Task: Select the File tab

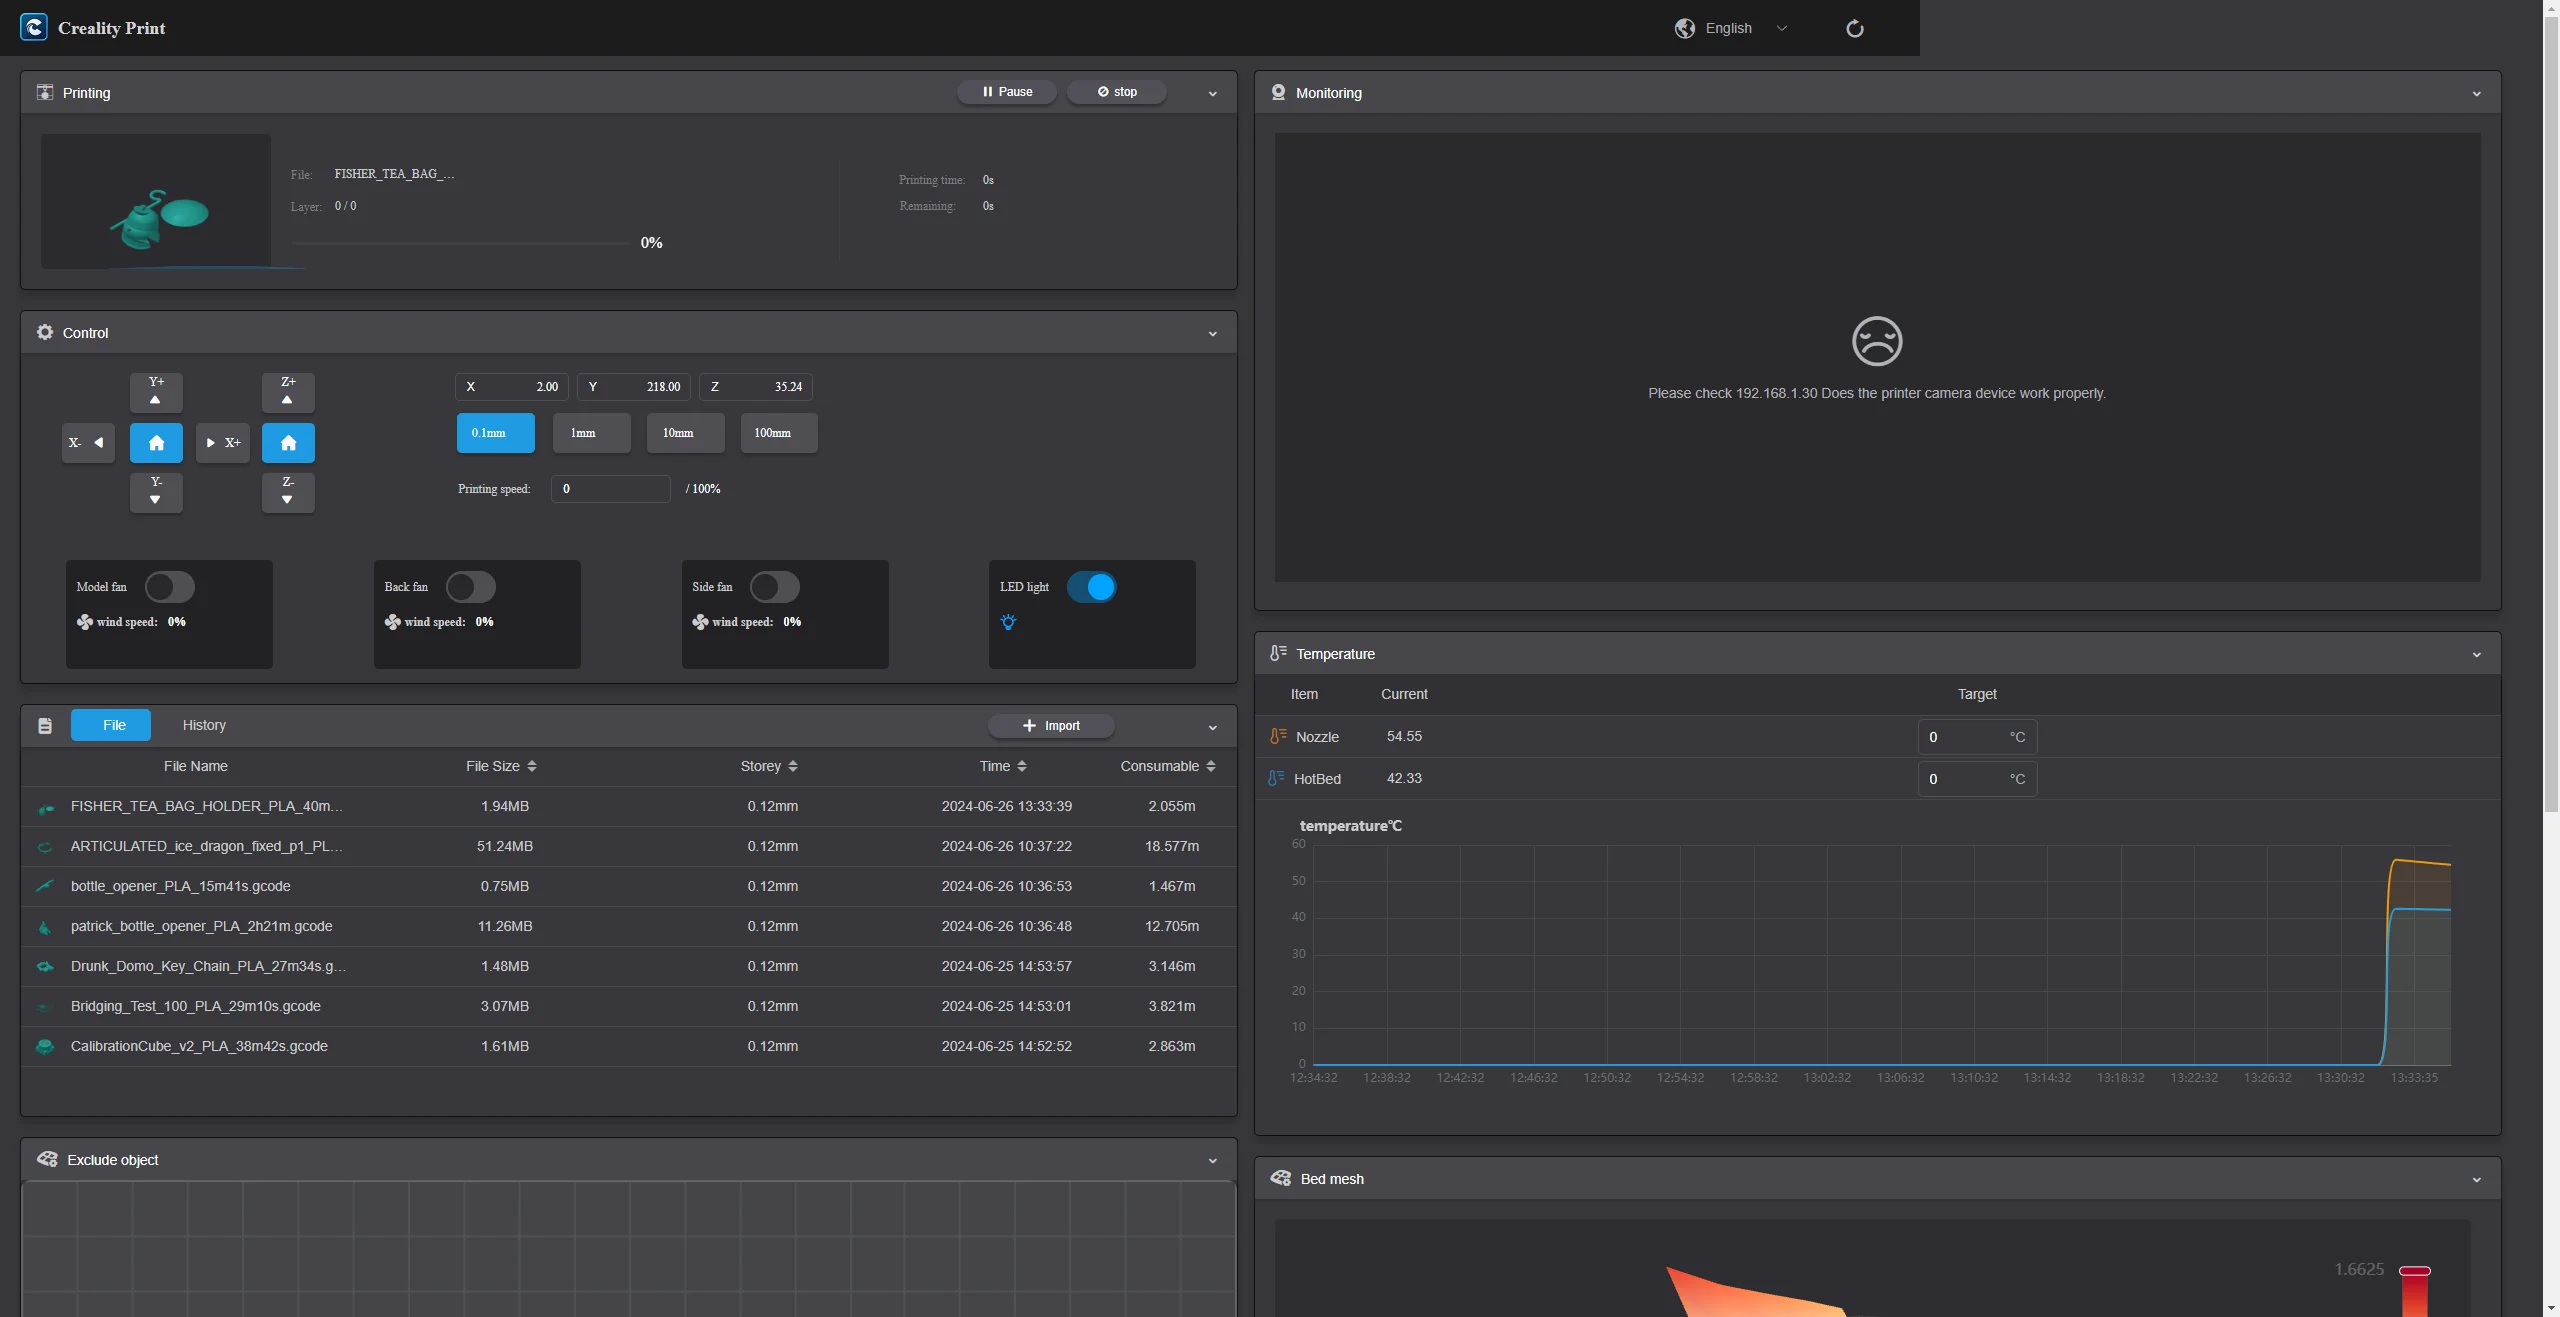Action: tap(113, 725)
